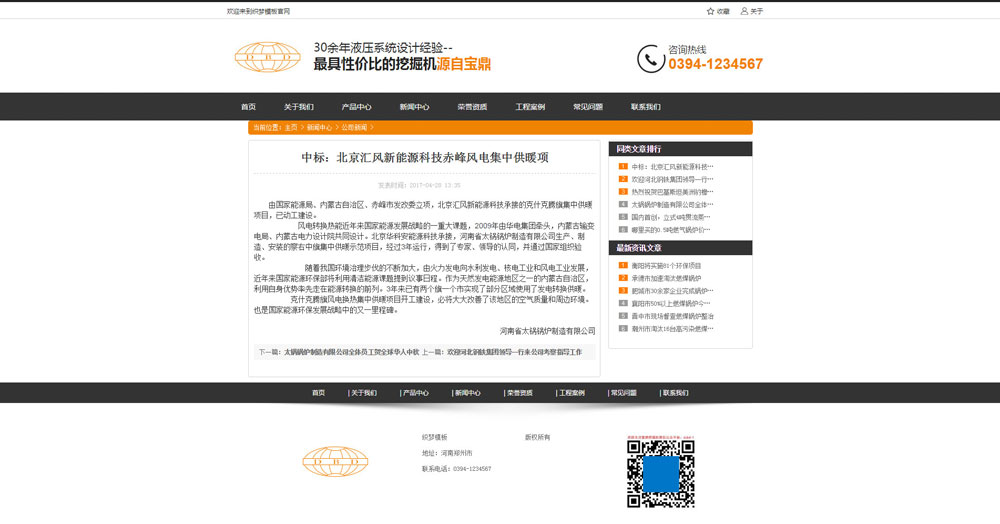The image size is (1000, 524).
Task: Open ranked article 国内首创，立式4吨…
Action: pyautogui.click(x=671, y=217)
